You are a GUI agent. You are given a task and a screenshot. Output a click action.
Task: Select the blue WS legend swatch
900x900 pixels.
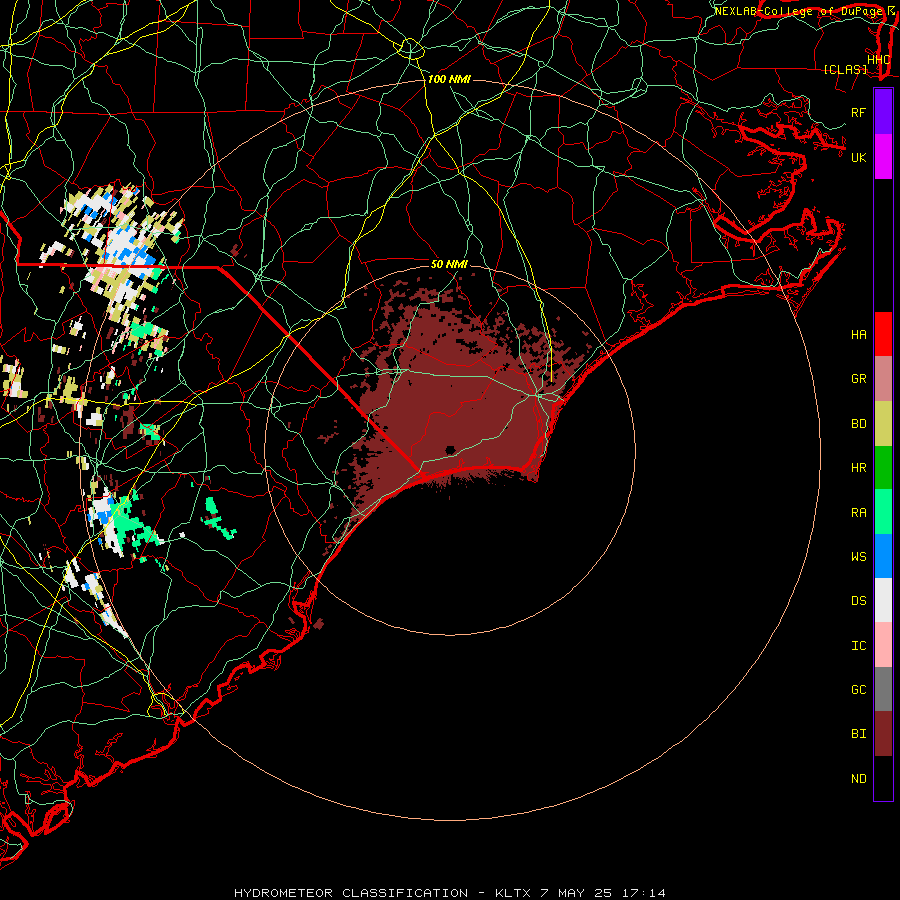point(883,556)
